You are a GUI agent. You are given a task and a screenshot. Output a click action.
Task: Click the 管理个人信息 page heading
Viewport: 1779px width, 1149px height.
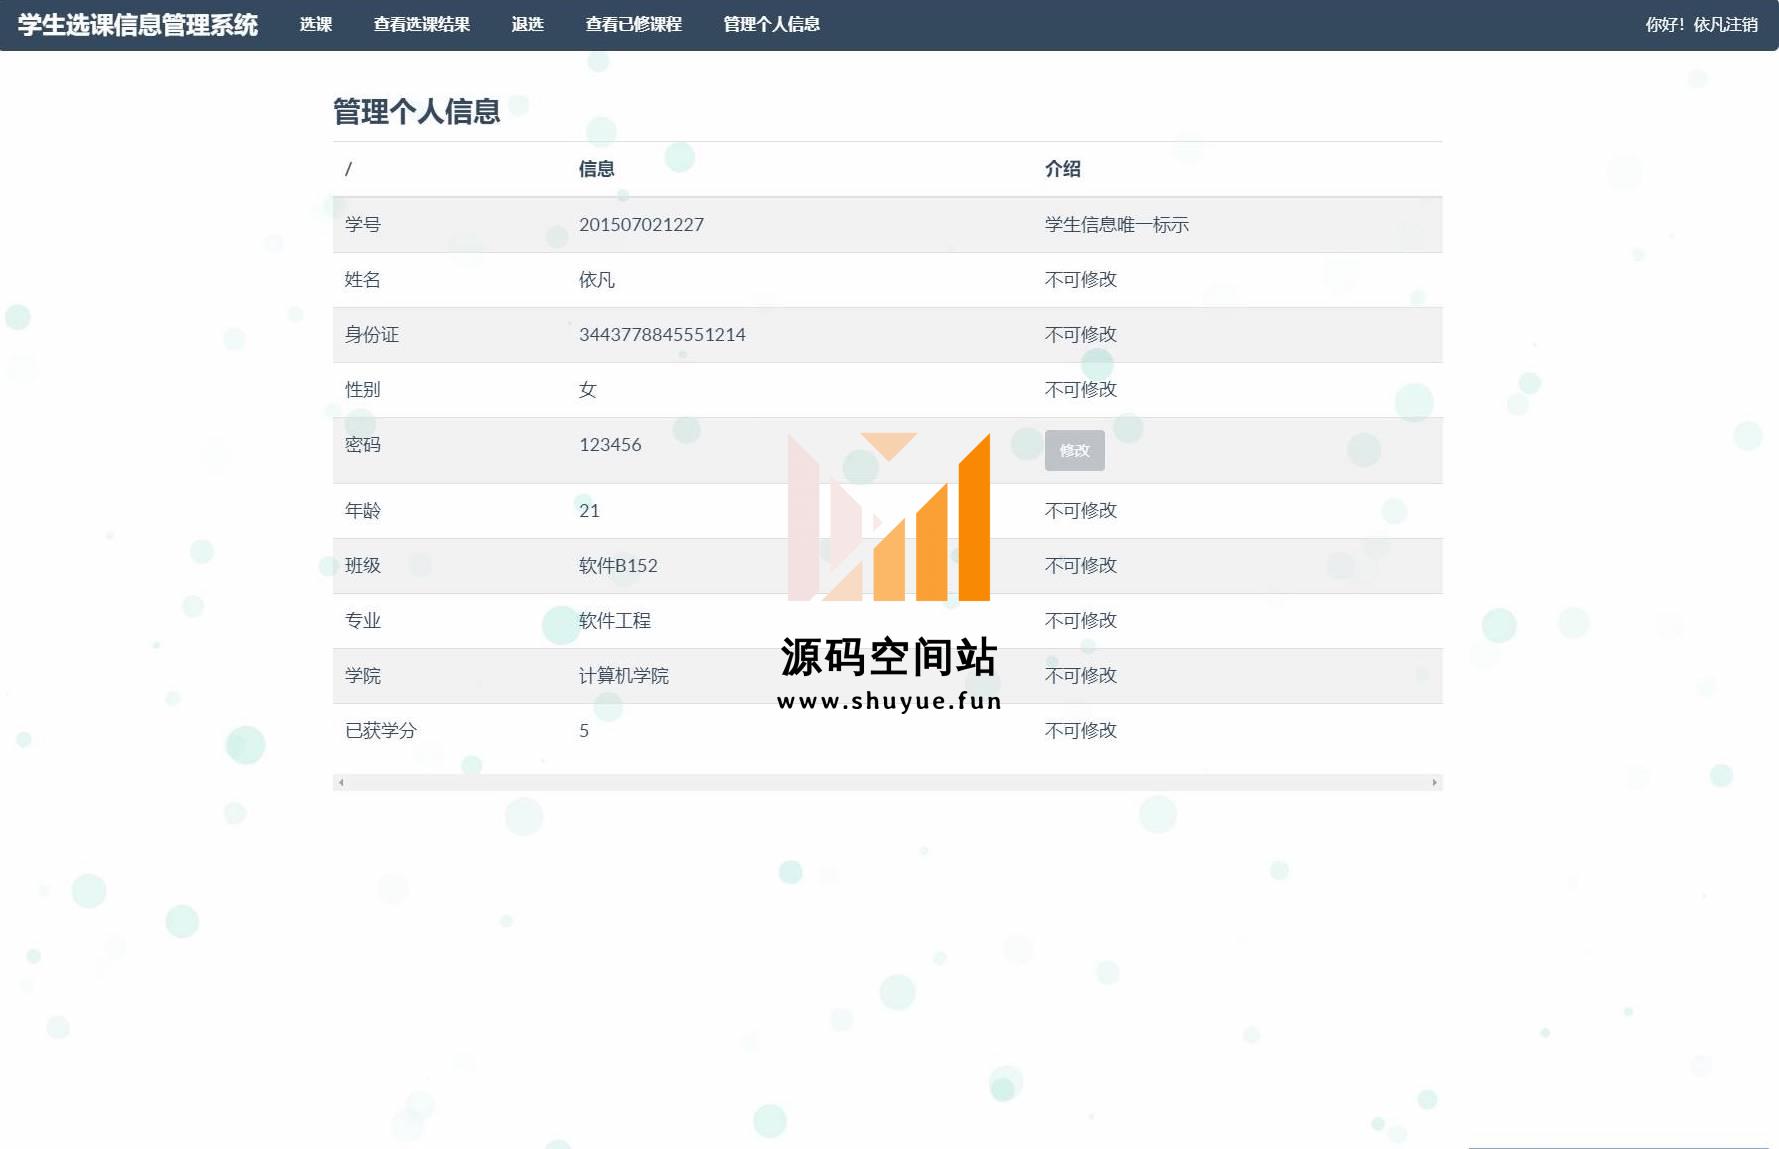pyautogui.click(x=417, y=111)
